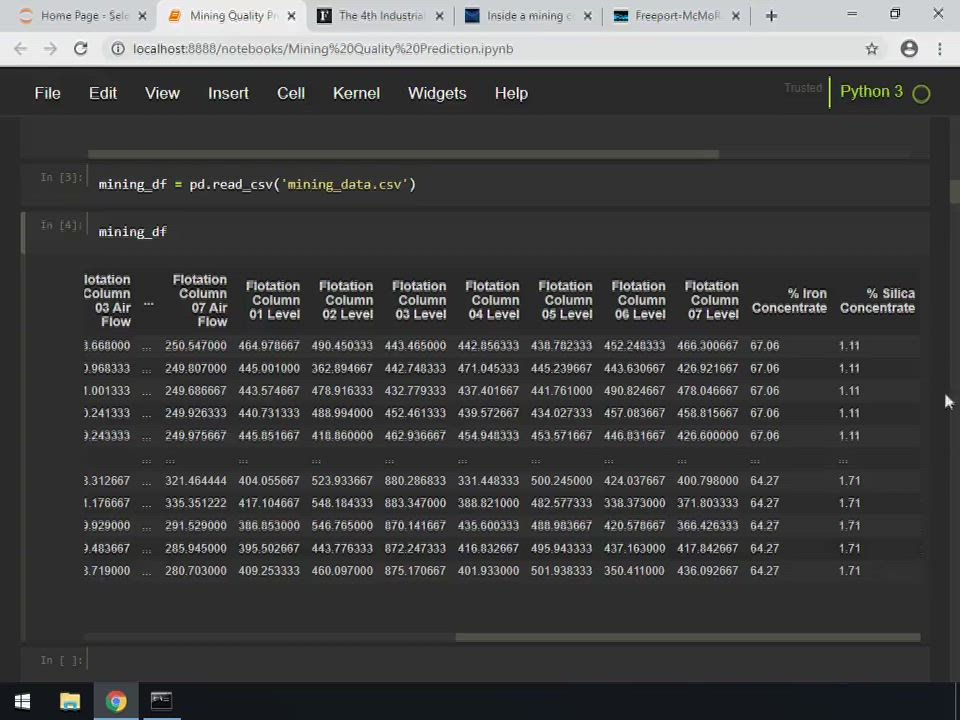Bookmark this page with the star icon
Viewport: 960px width, 720px height.
pos(872,49)
